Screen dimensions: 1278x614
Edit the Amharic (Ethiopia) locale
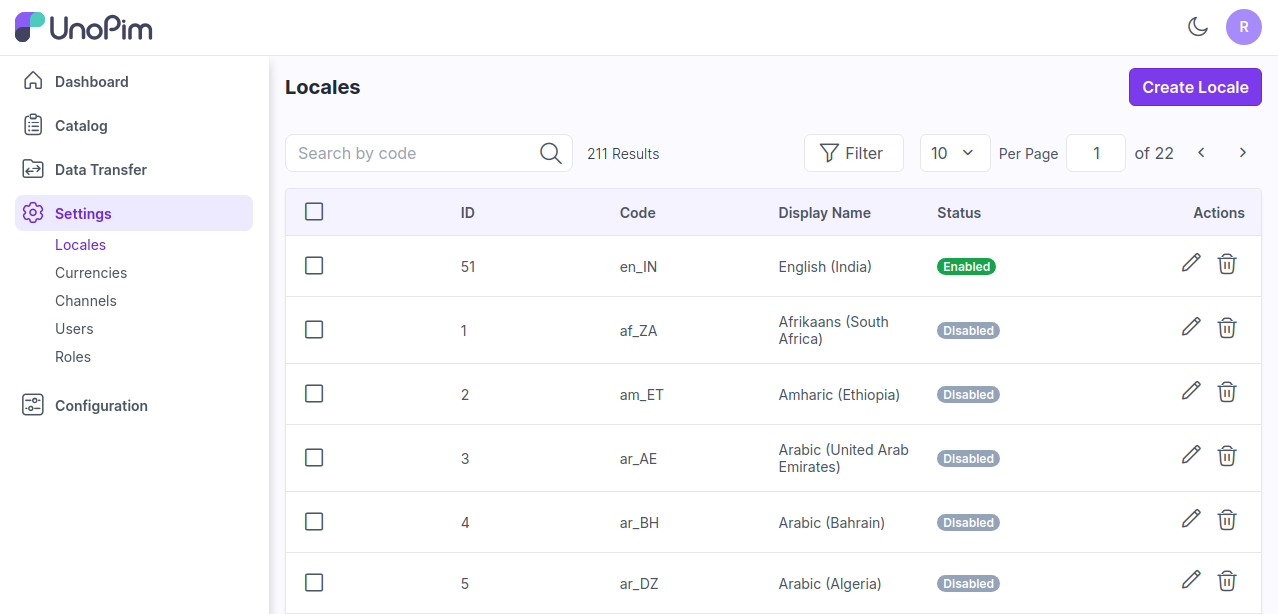1190,391
